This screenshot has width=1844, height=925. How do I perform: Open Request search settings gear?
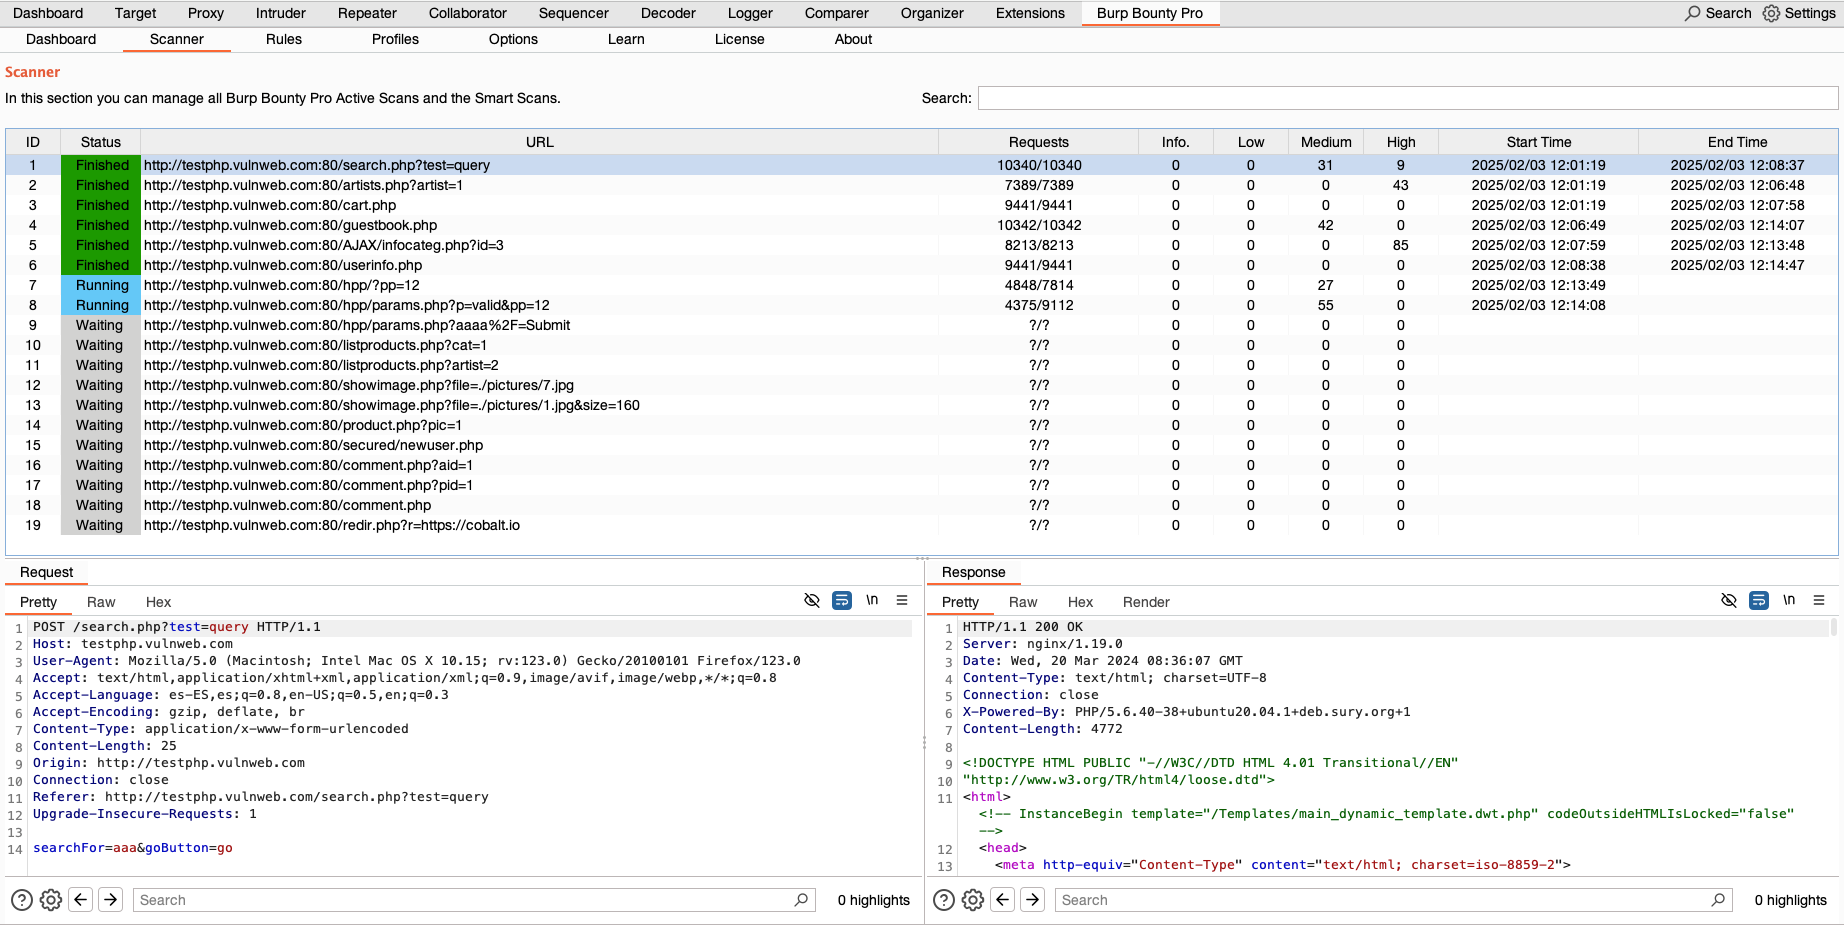click(x=51, y=900)
